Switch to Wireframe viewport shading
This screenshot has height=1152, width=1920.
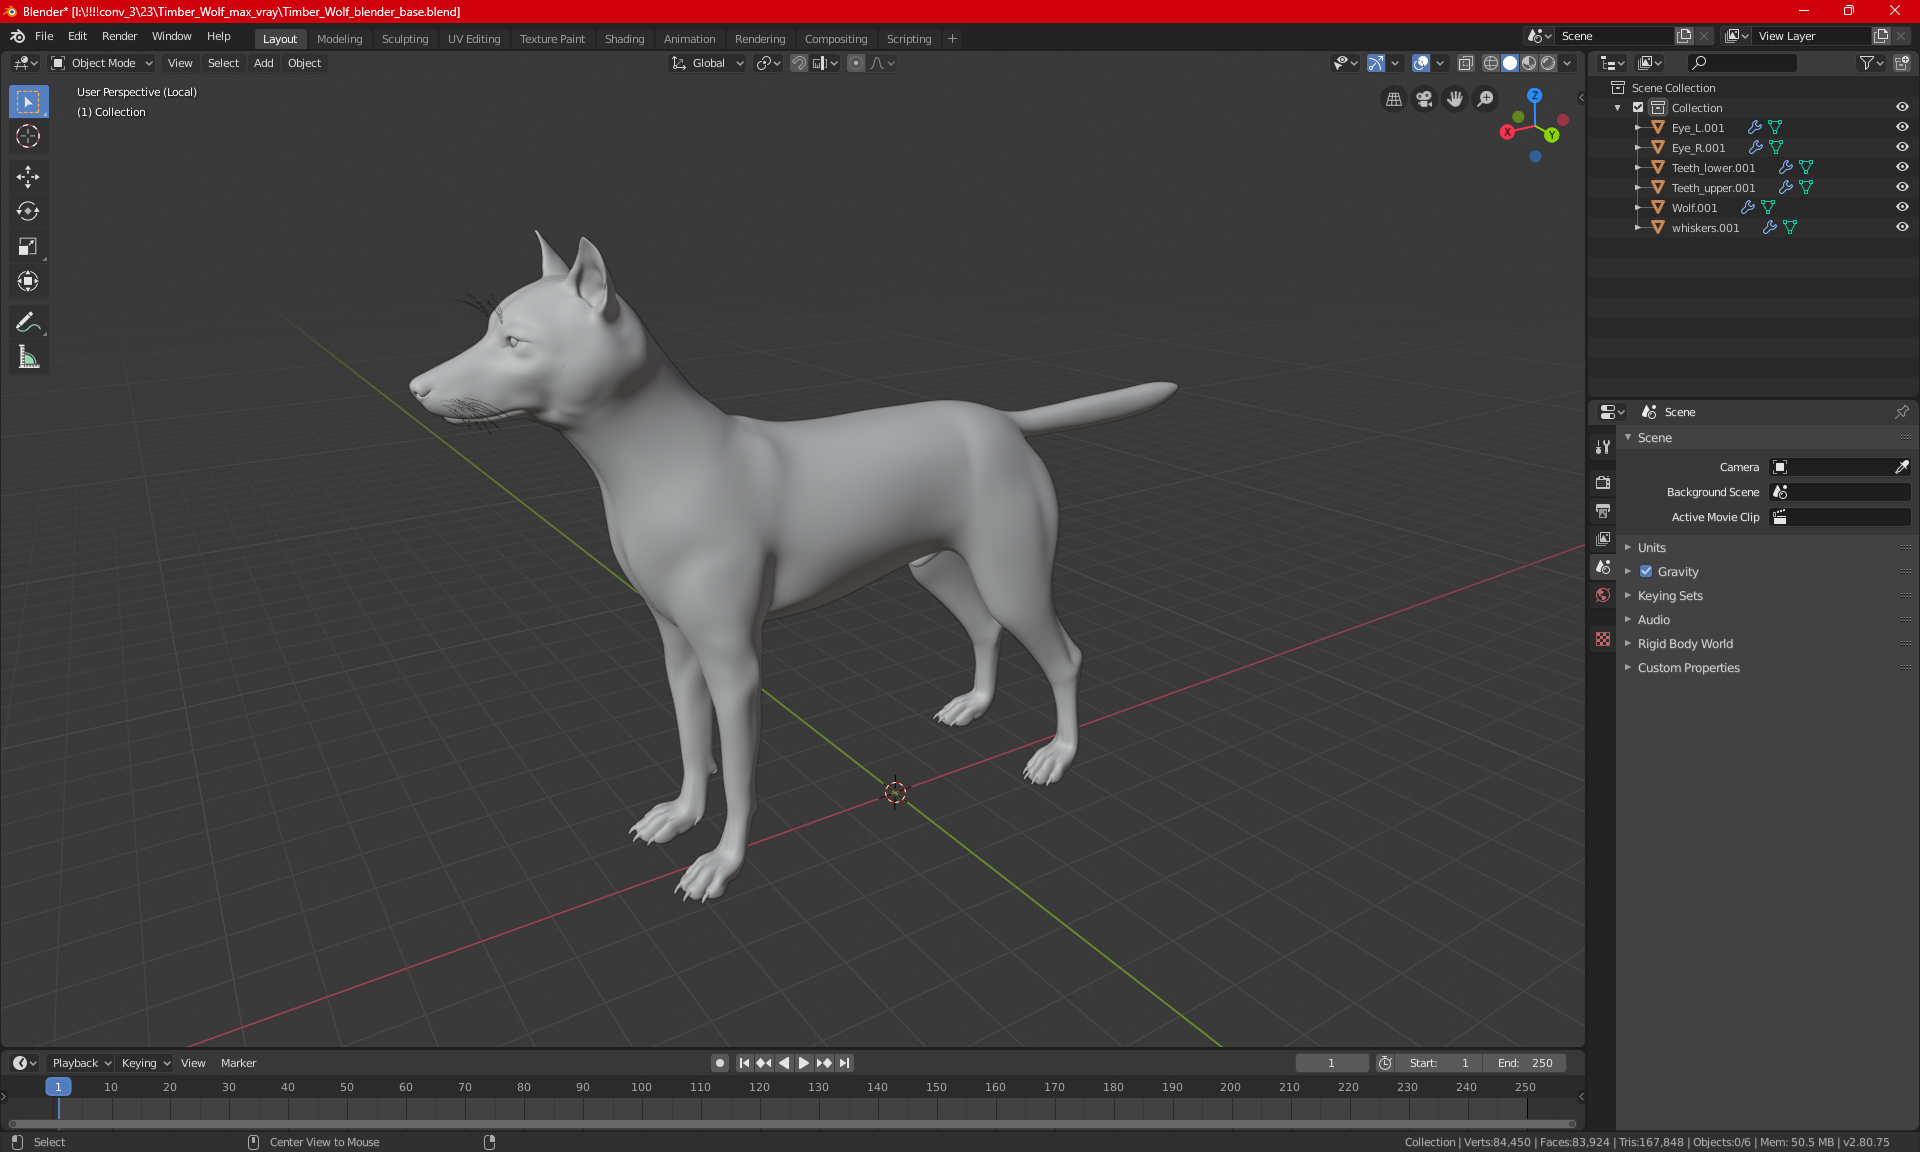(1491, 63)
